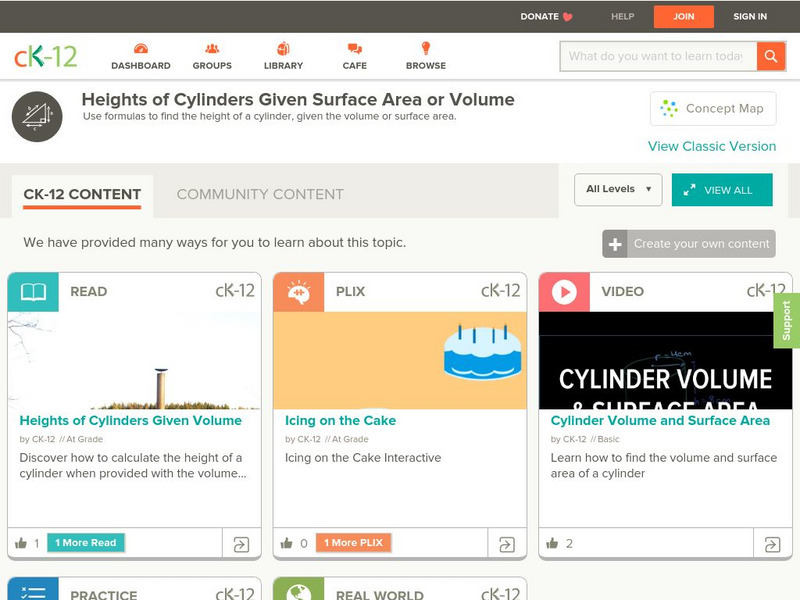Open the cylinder tower thumbnail
800x600 pixels.
point(134,361)
